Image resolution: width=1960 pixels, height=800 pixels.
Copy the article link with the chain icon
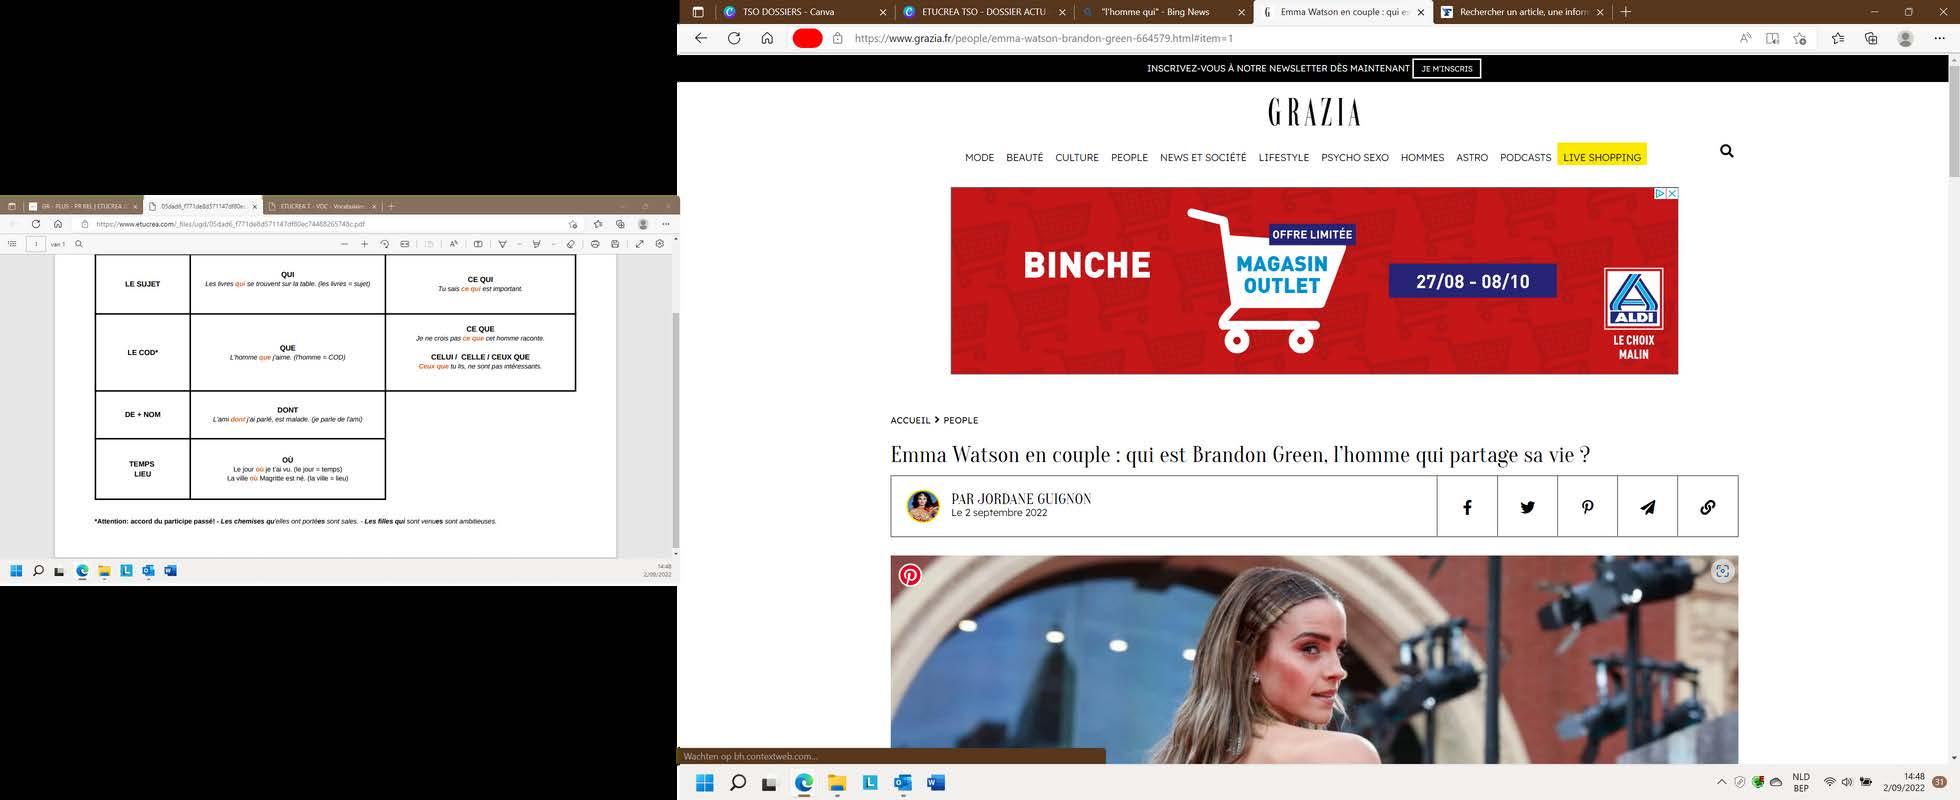click(x=1707, y=507)
